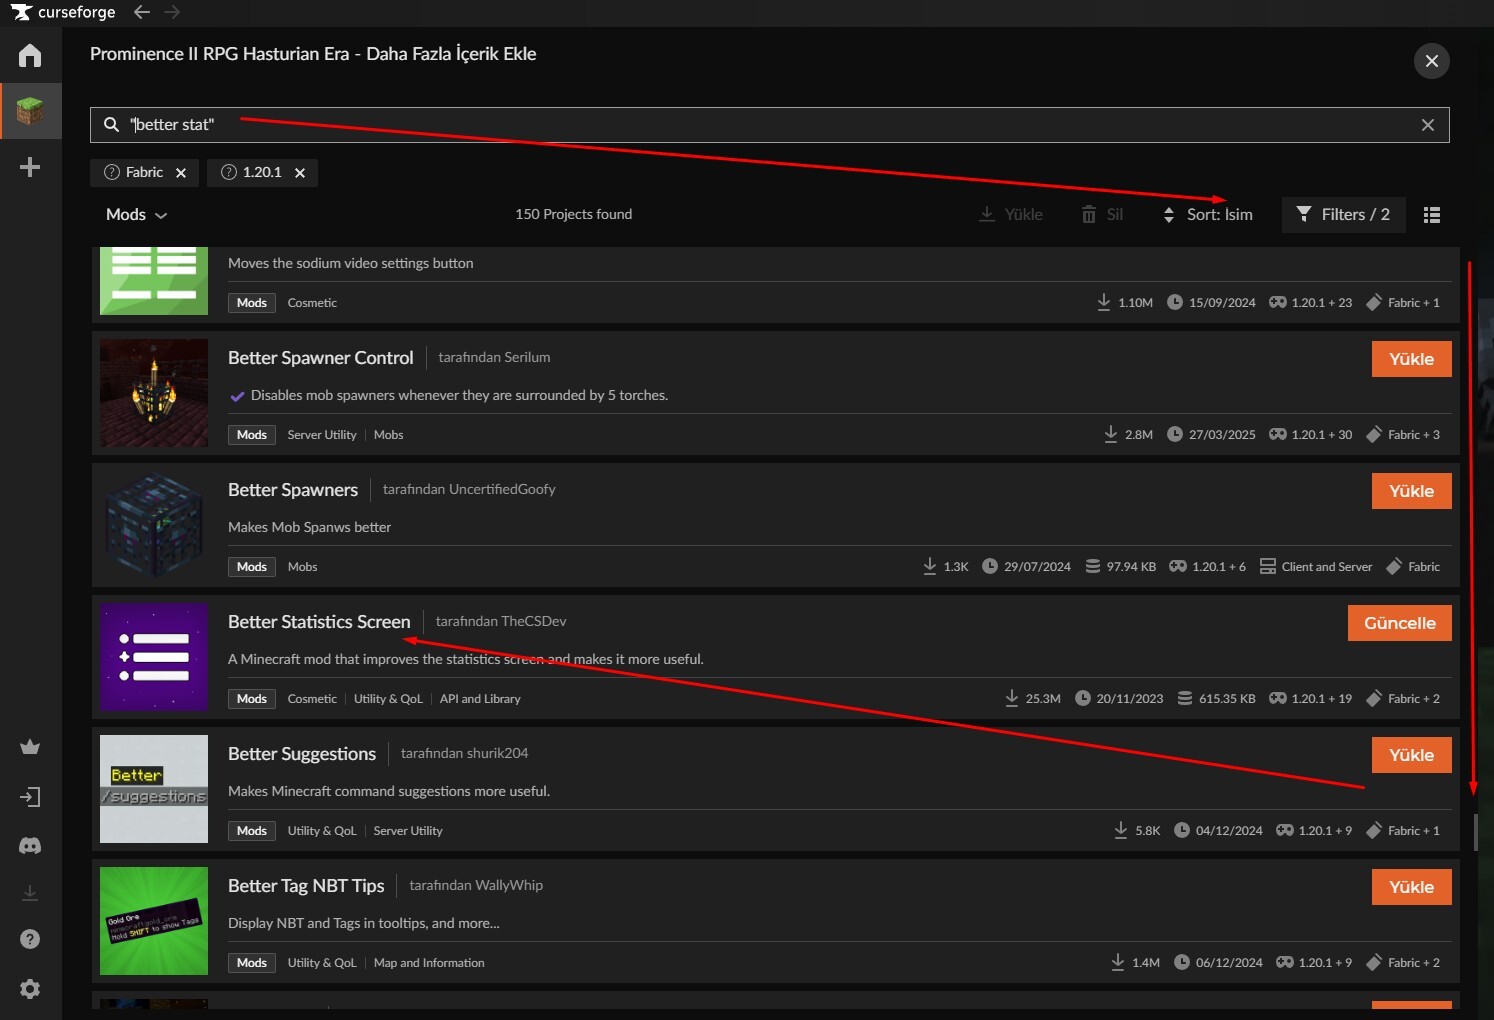The image size is (1494, 1020).
Task: Click the crown premium icon
Action: click(30, 747)
